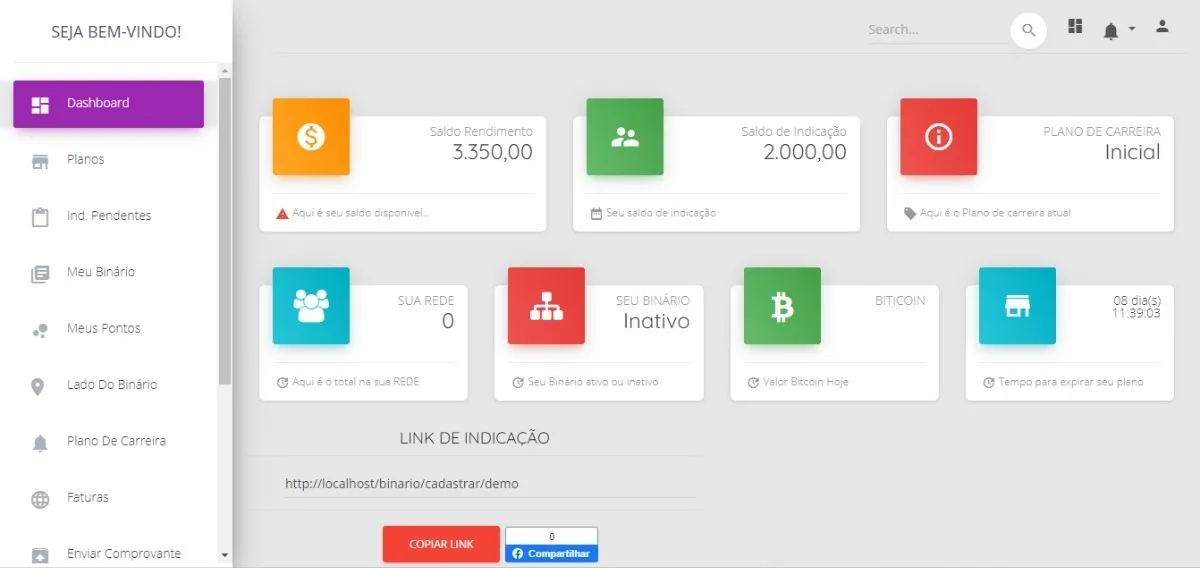Image resolution: width=1200 pixels, height=568 pixels.
Task: Click the Facebook Compartilhar button
Action: [551, 554]
